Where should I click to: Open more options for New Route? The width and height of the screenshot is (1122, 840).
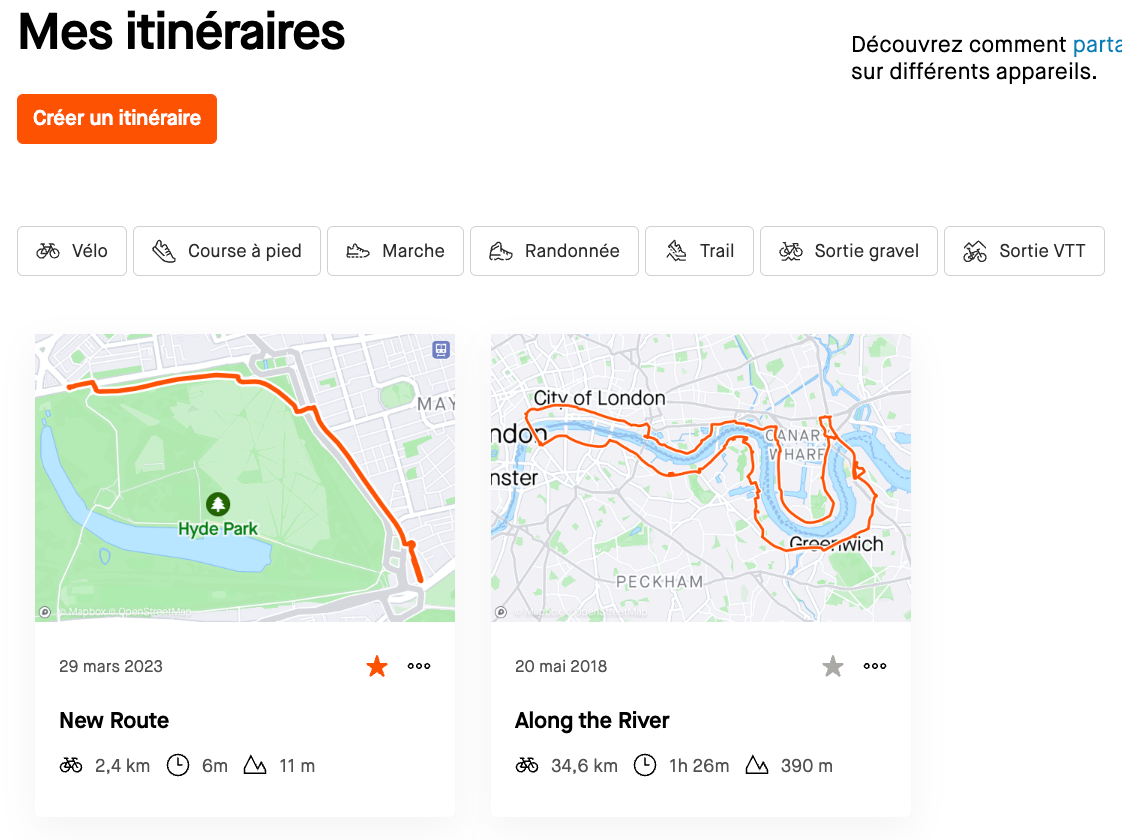[x=419, y=666]
